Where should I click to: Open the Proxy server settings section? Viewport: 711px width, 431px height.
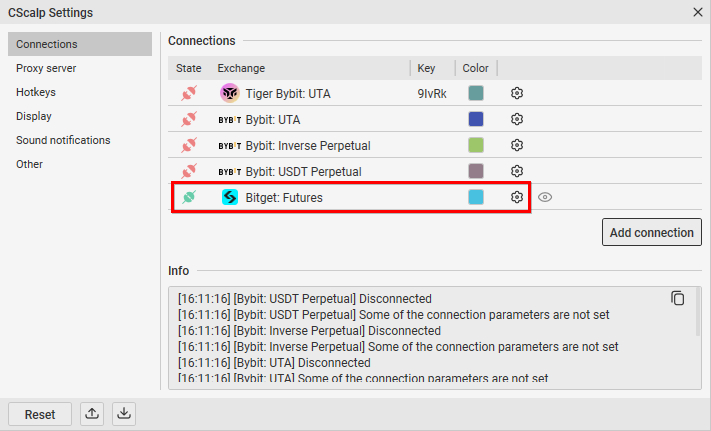46,68
